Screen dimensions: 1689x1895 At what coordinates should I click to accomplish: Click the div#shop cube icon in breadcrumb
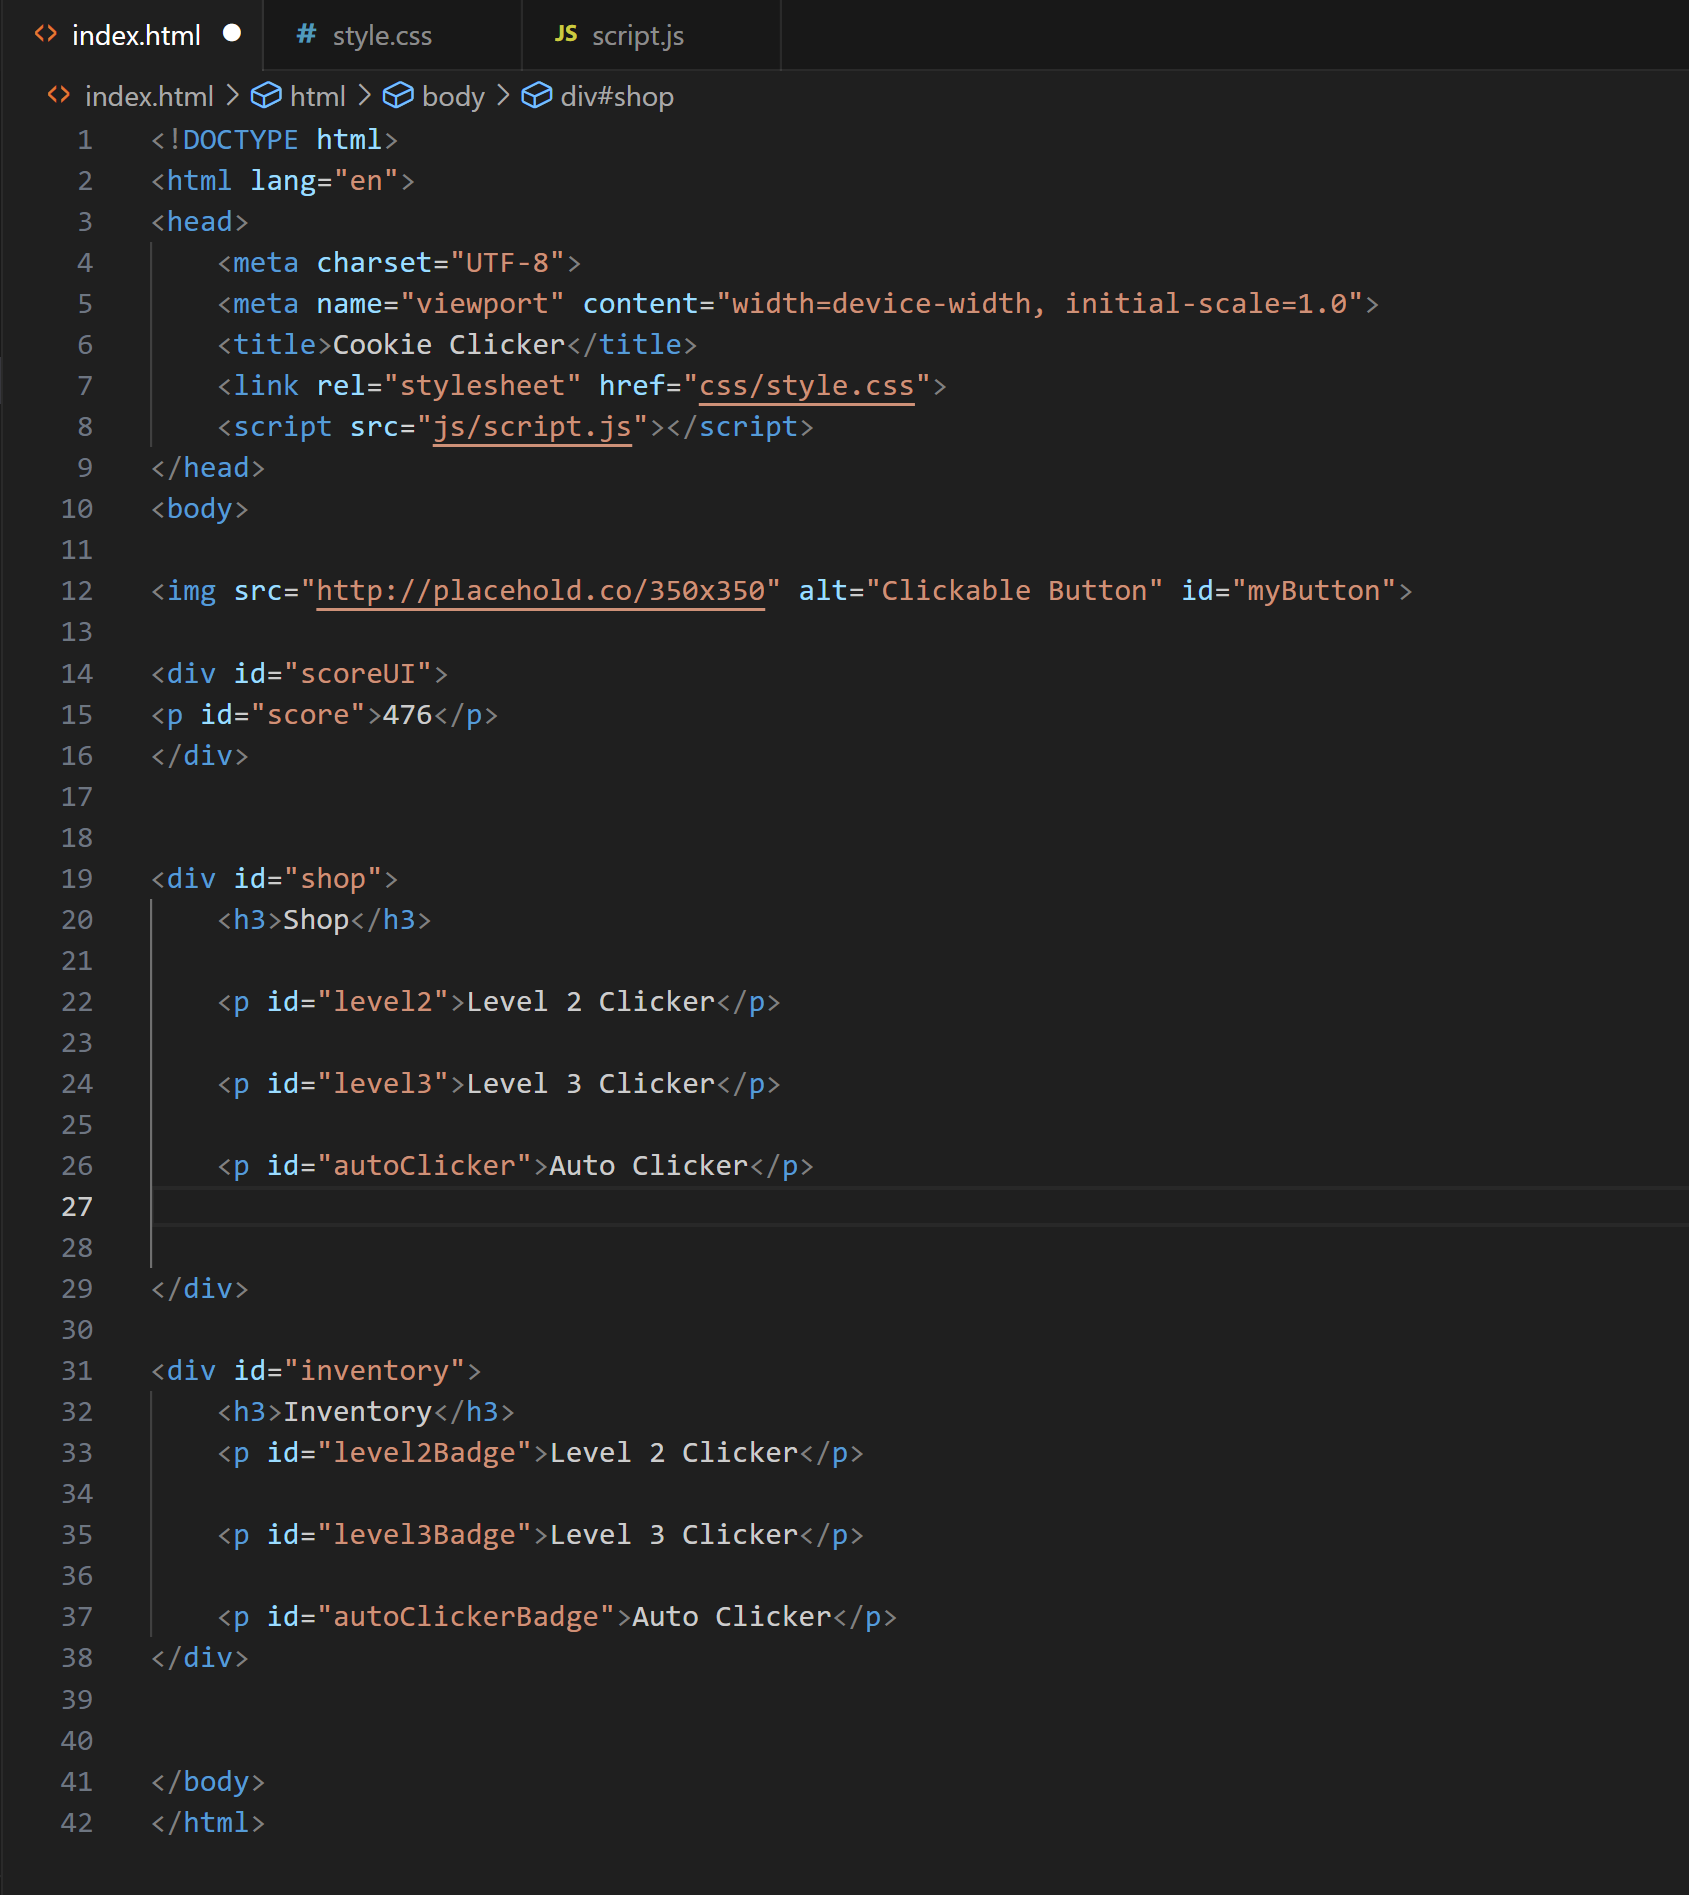[x=536, y=95]
